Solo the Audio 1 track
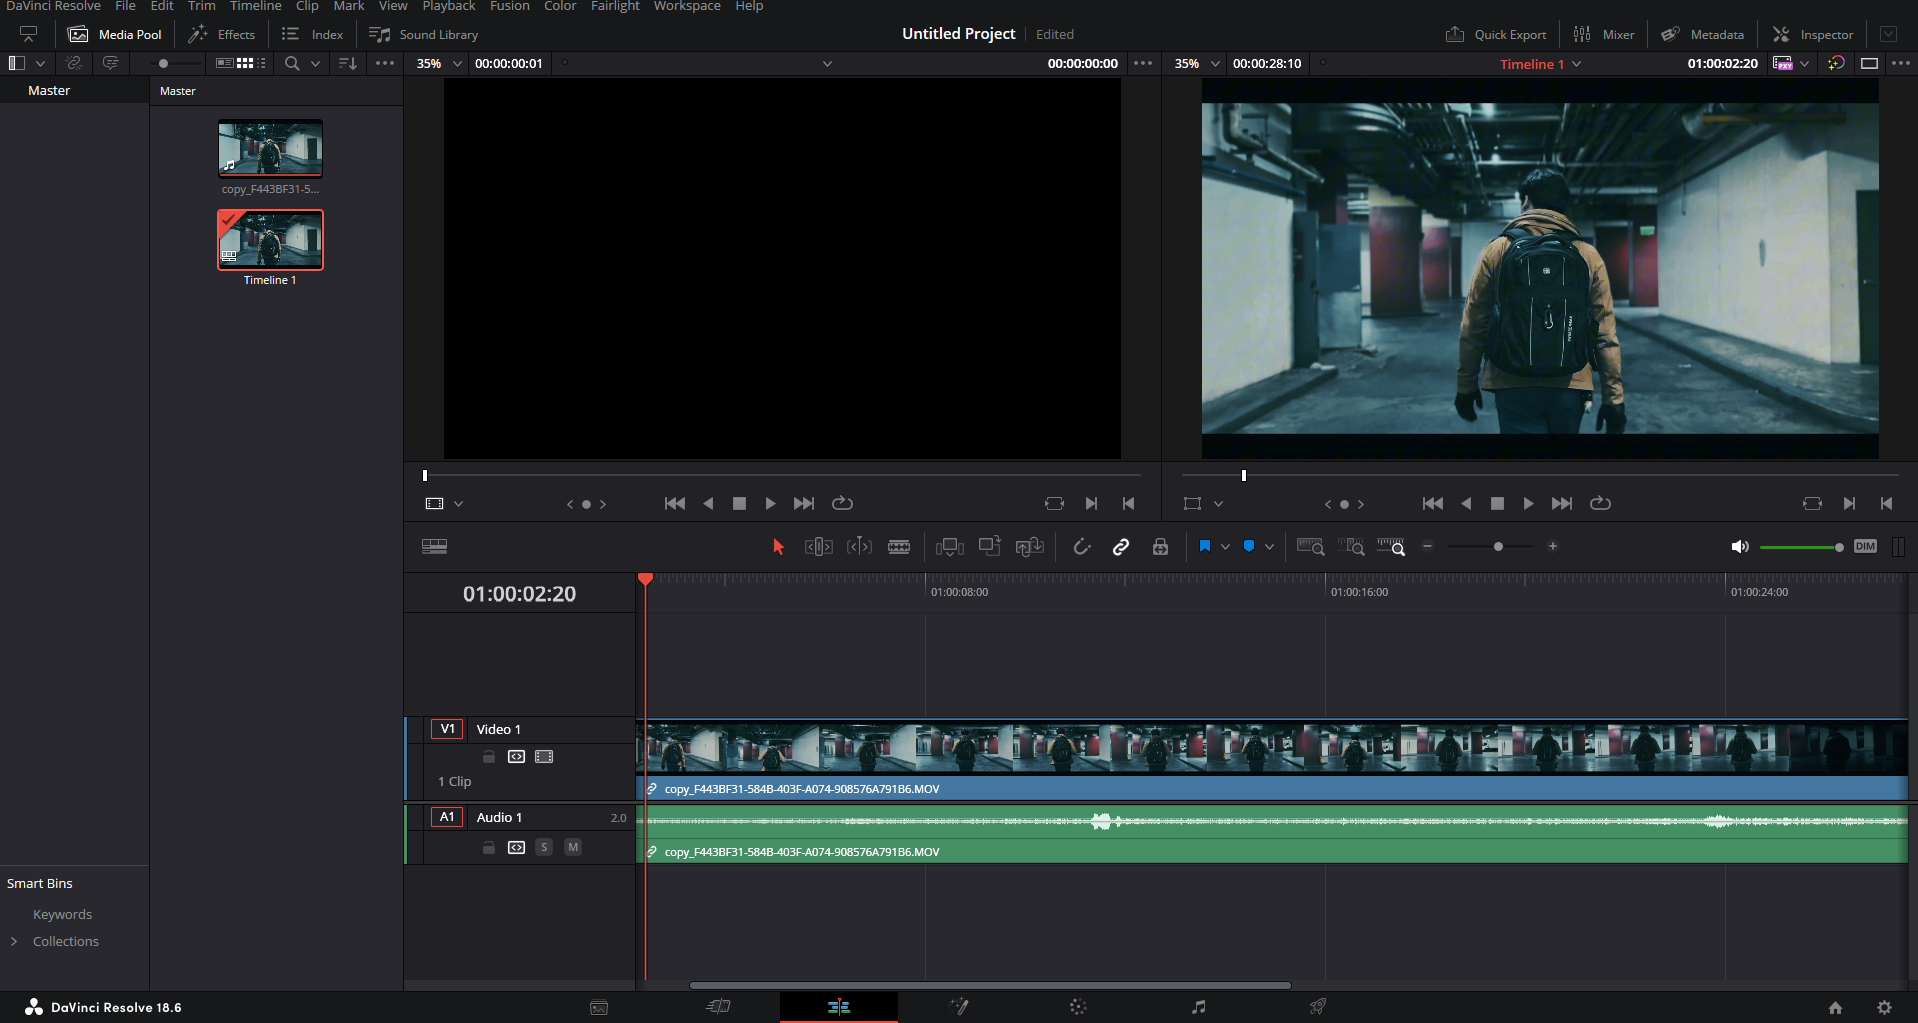Screen dimensions: 1918x1023 pos(544,847)
